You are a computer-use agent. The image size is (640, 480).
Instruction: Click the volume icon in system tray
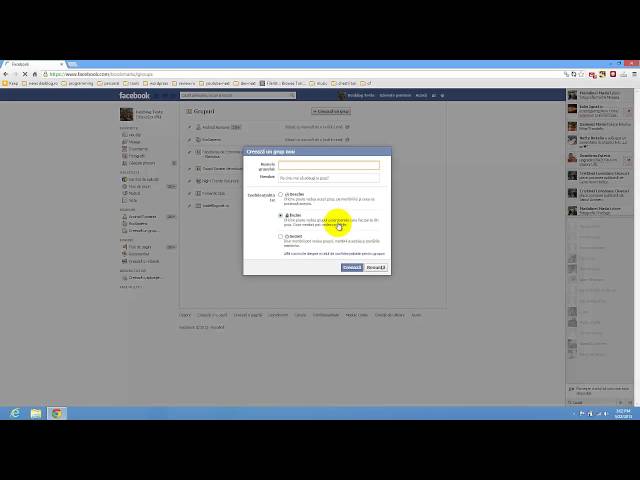pyautogui.click(x=606, y=414)
